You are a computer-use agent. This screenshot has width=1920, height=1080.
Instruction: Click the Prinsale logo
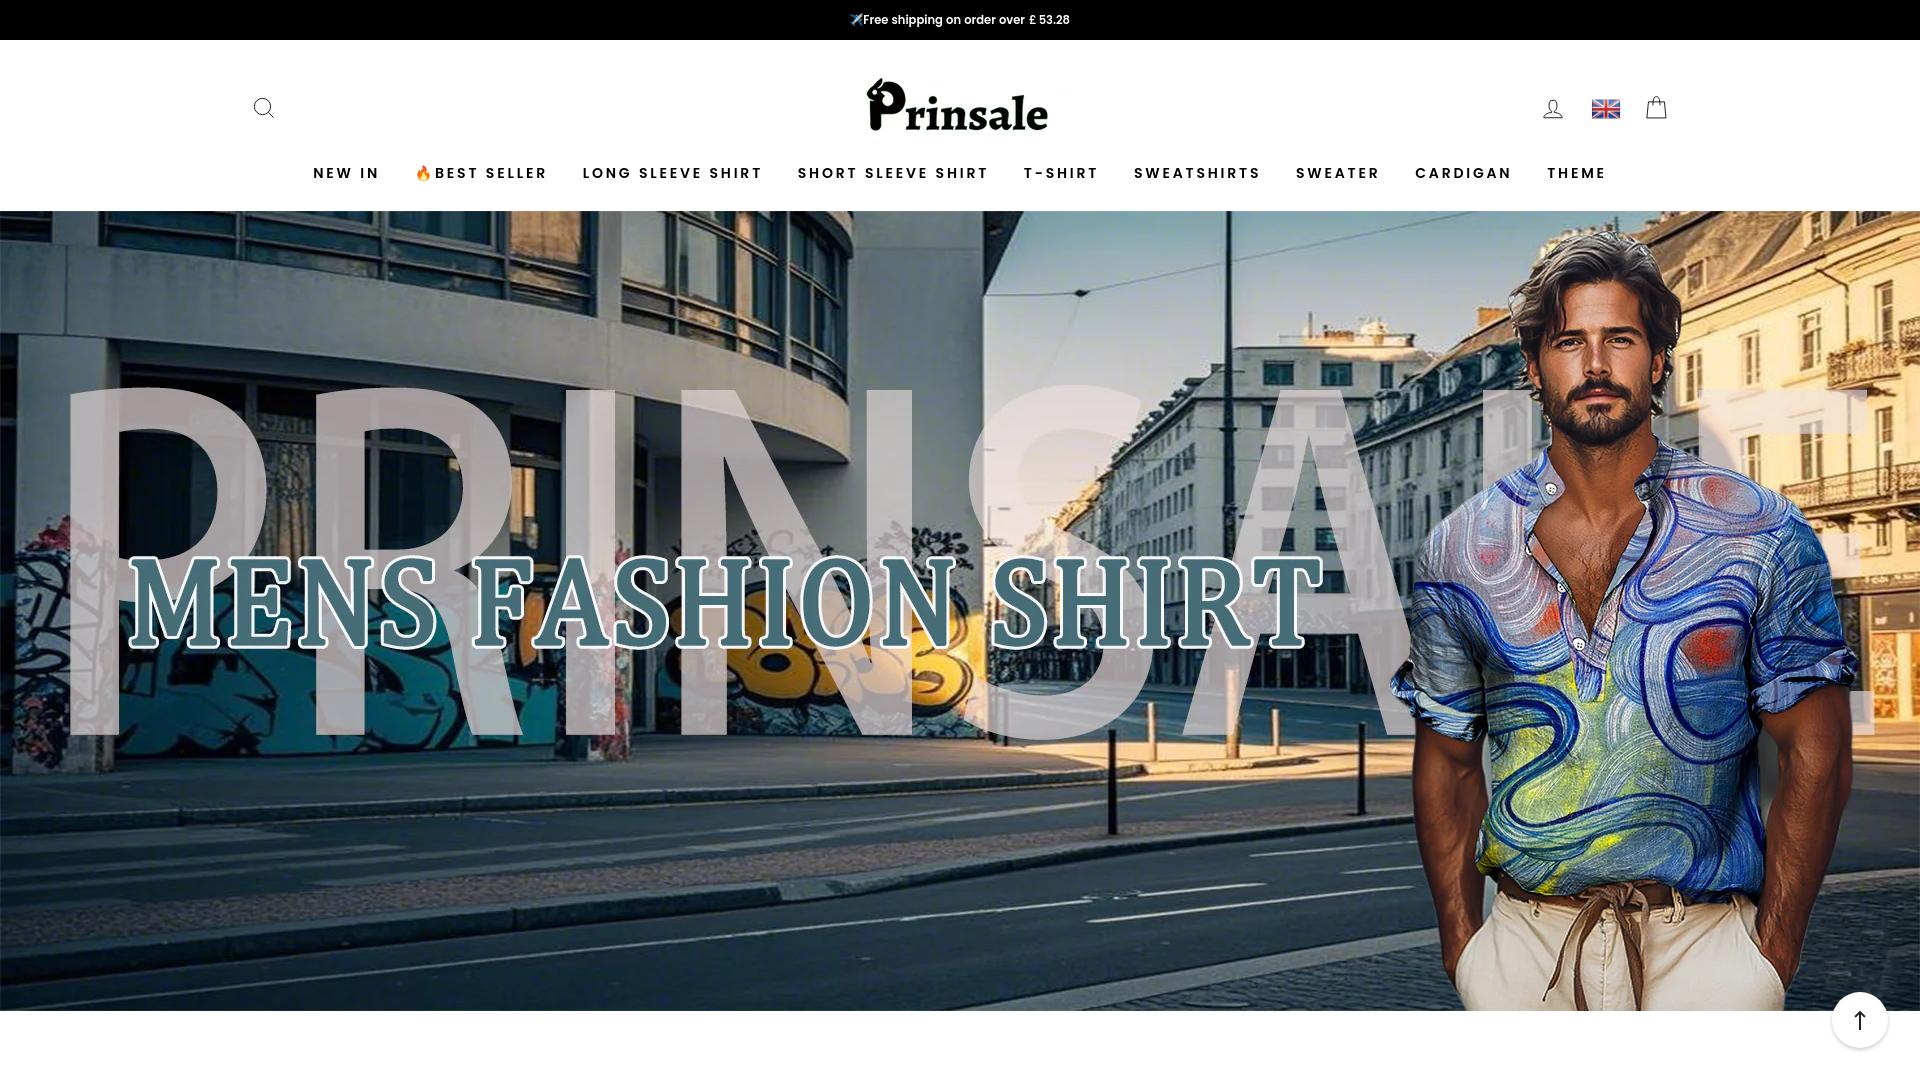(957, 105)
